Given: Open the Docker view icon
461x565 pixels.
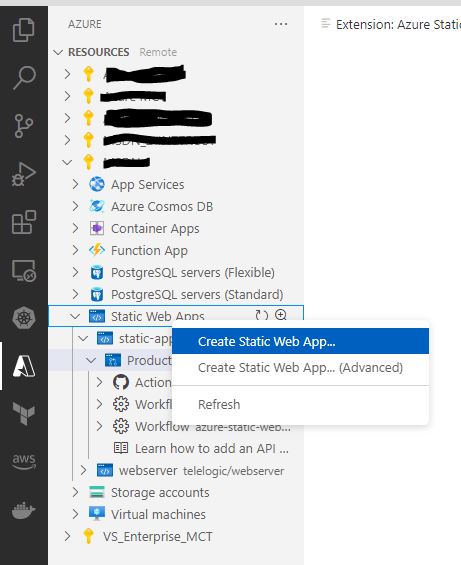Looking at the screenshot, I should (24, 510).
